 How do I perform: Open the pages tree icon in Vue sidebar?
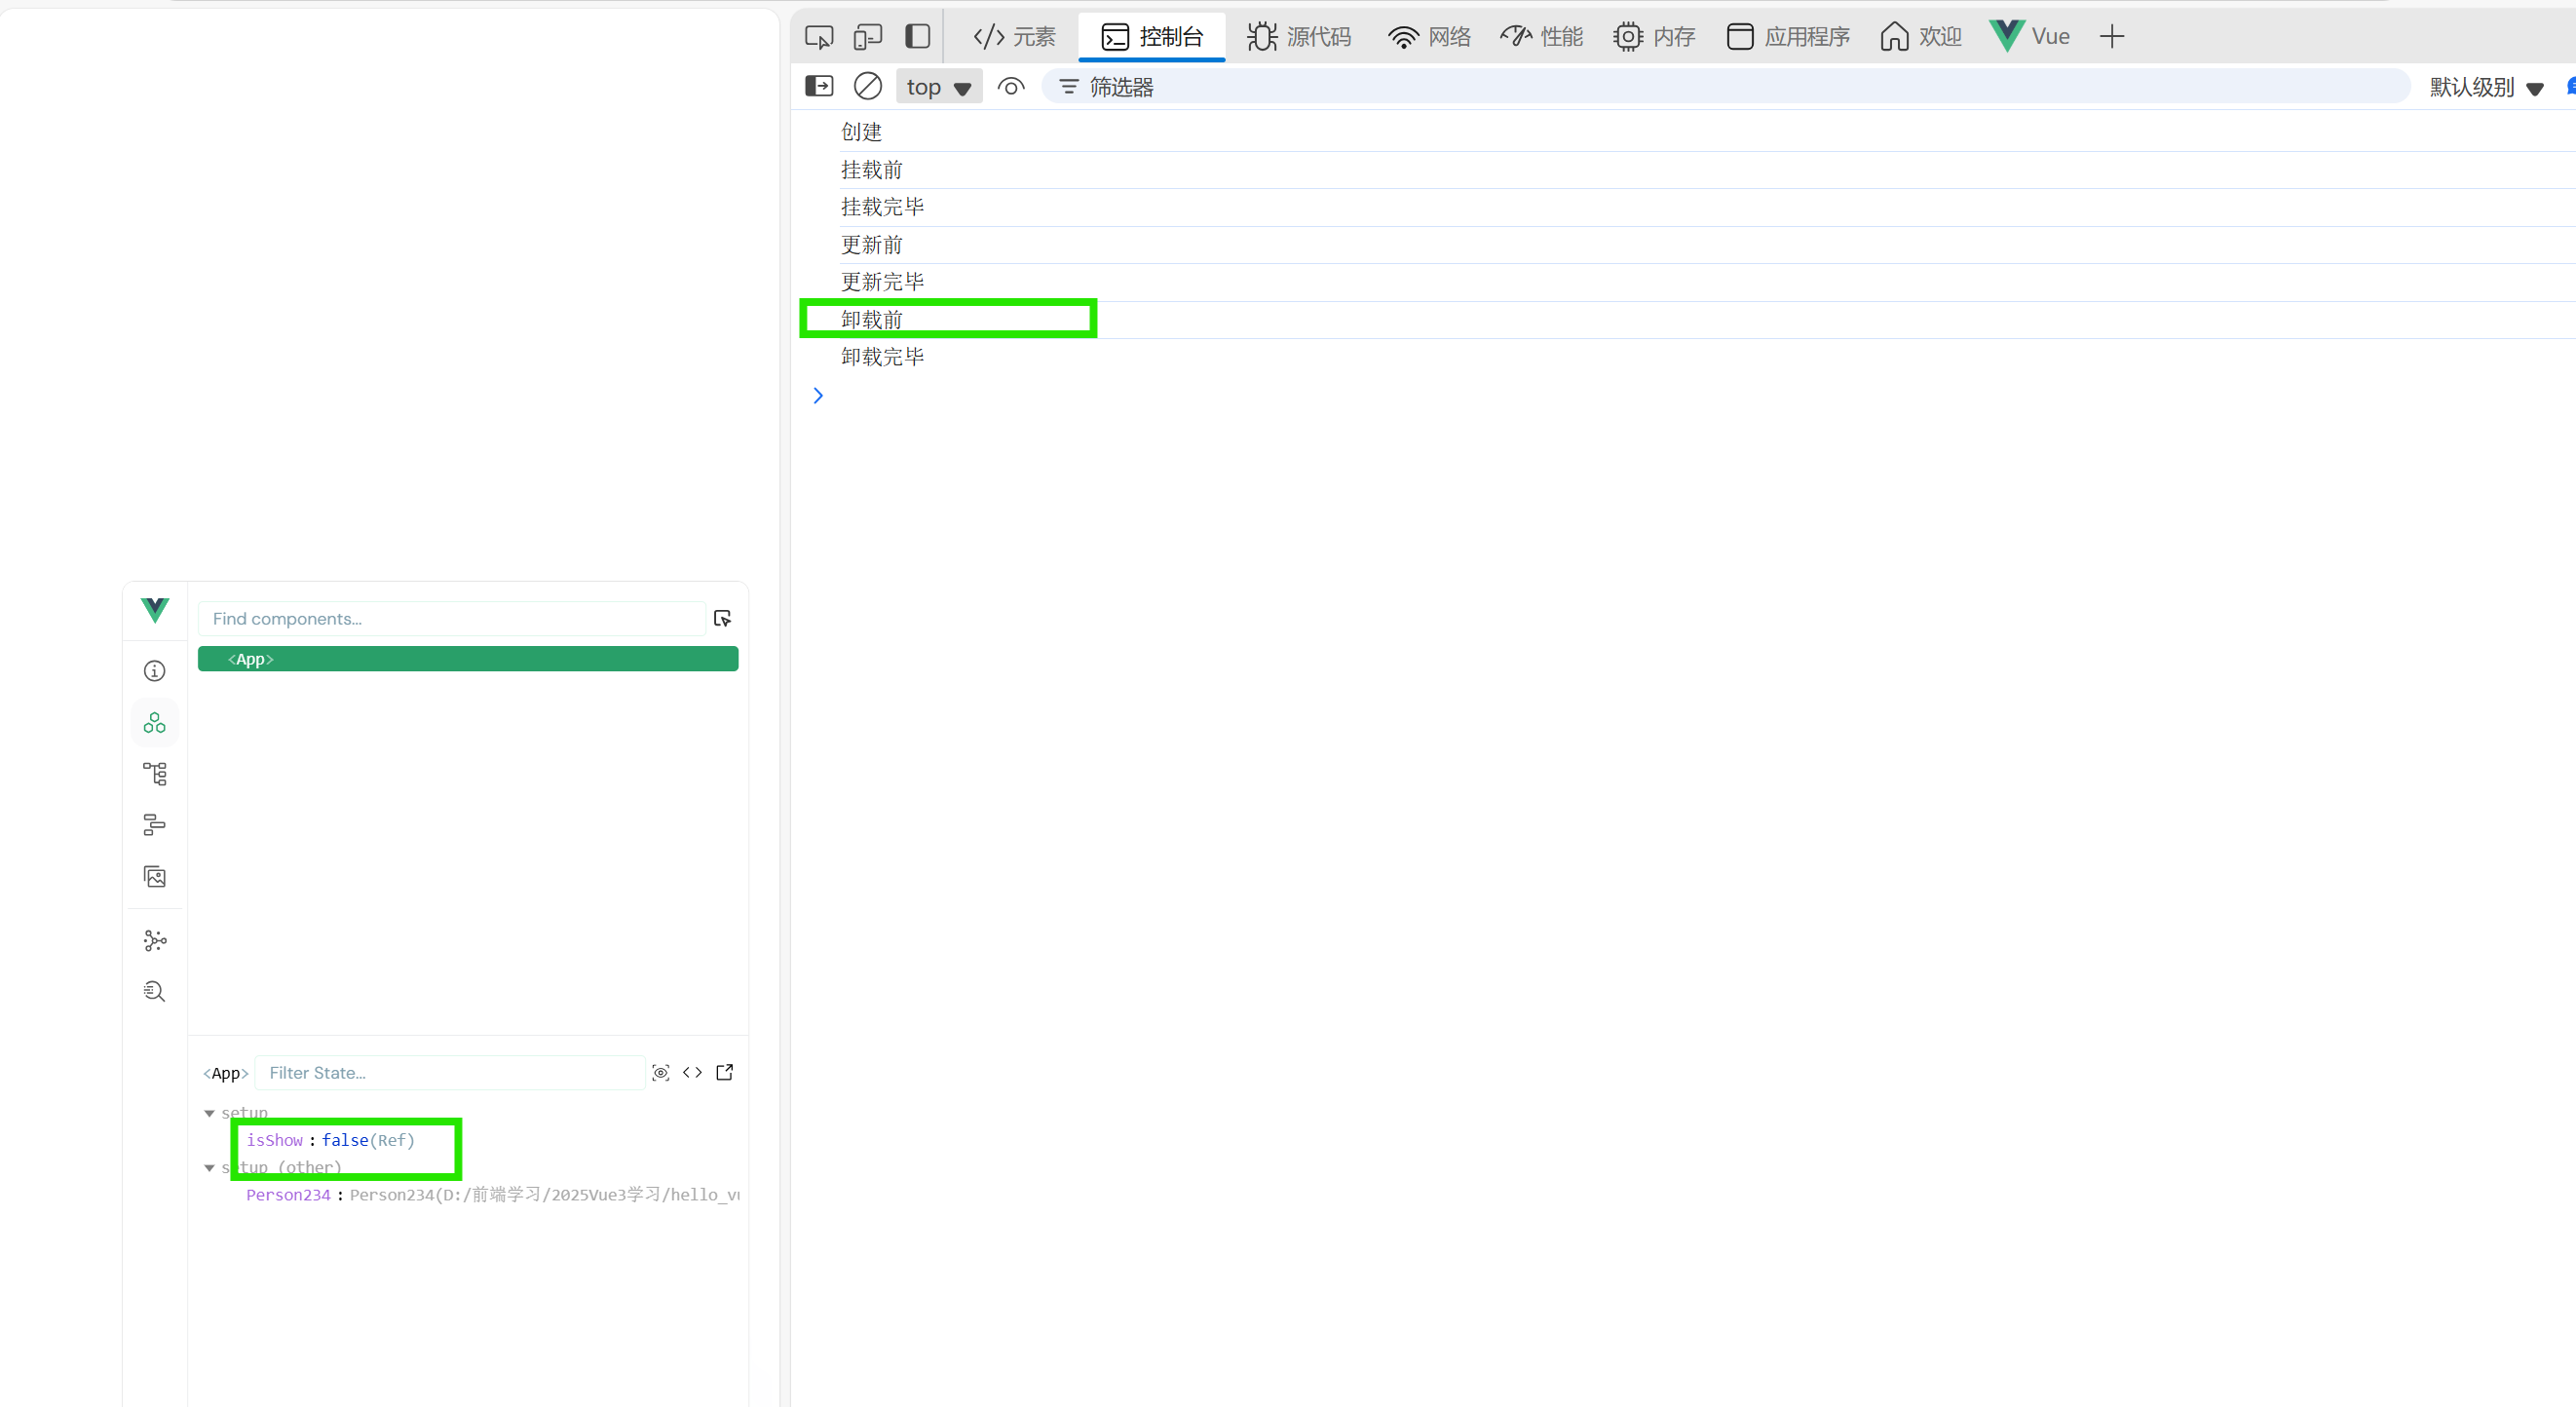pos(154,774)
